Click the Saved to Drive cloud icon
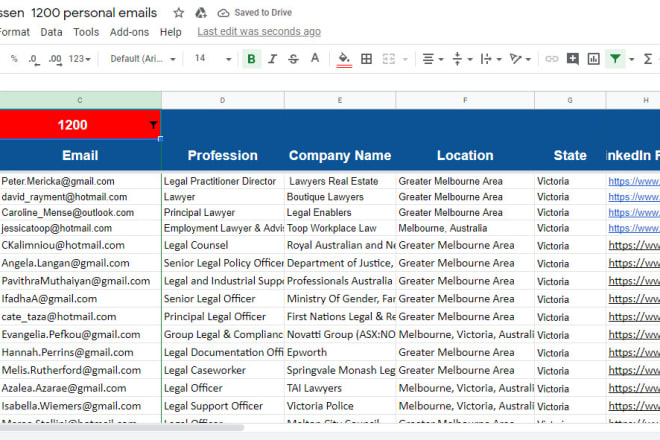Viewport: 660px width, 440px height. 223,13
